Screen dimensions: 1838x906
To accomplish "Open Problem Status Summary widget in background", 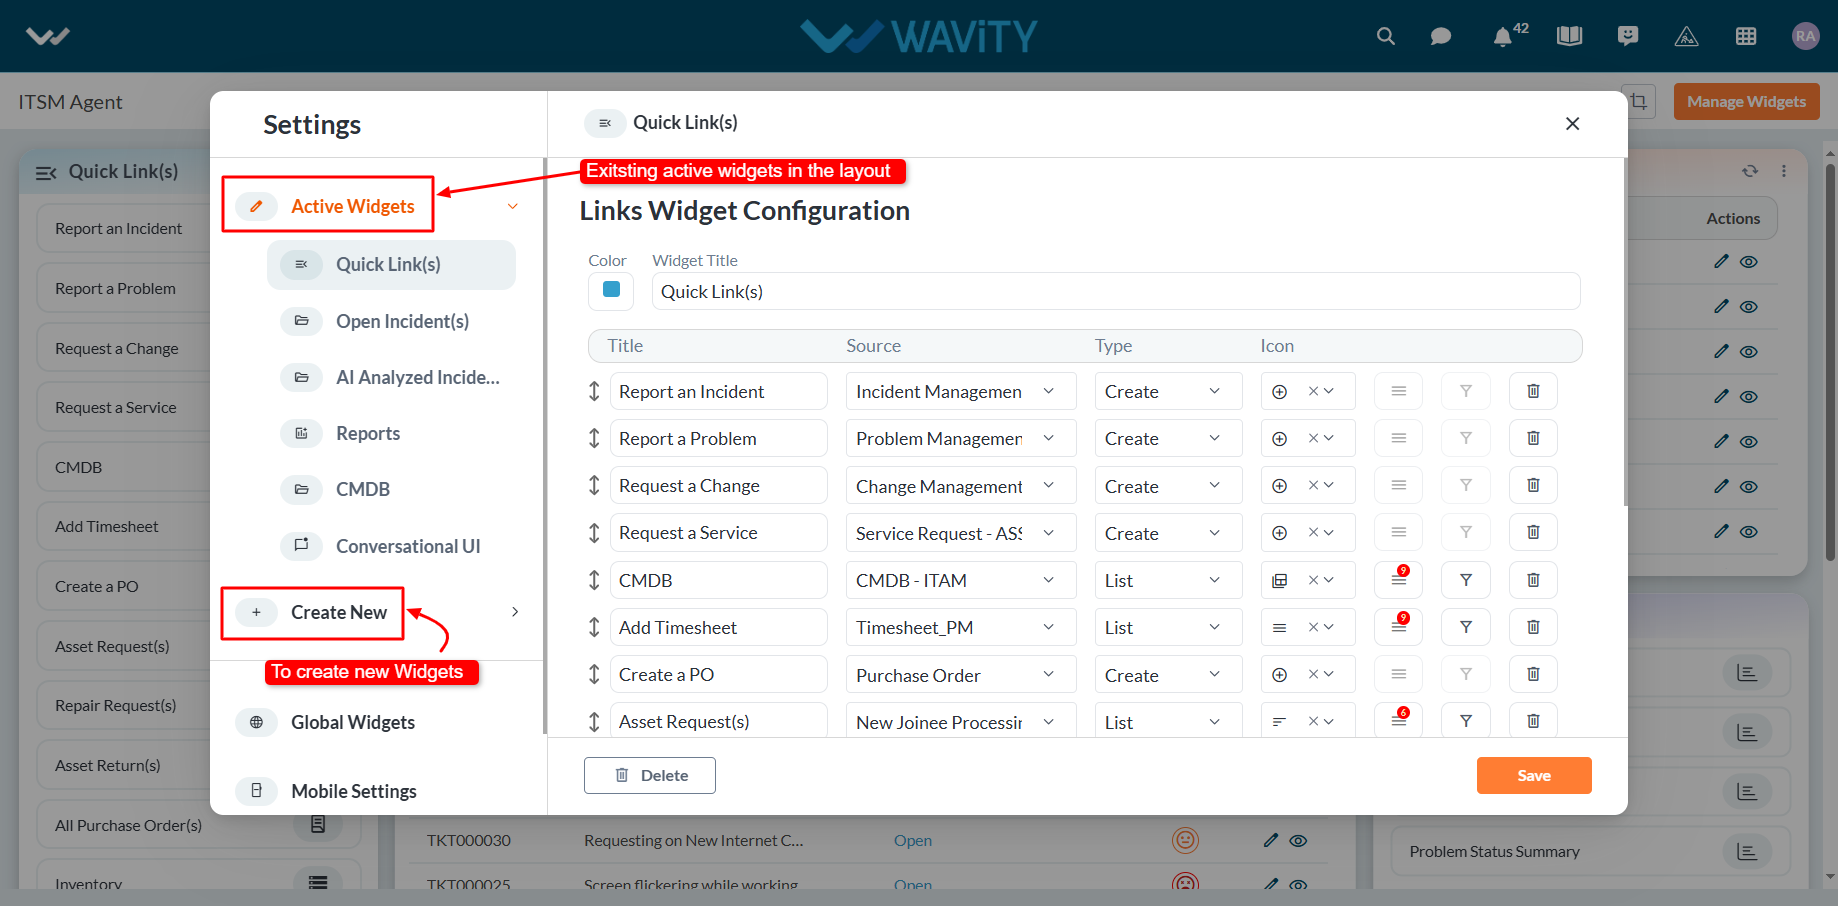I will pos(1590,852).
